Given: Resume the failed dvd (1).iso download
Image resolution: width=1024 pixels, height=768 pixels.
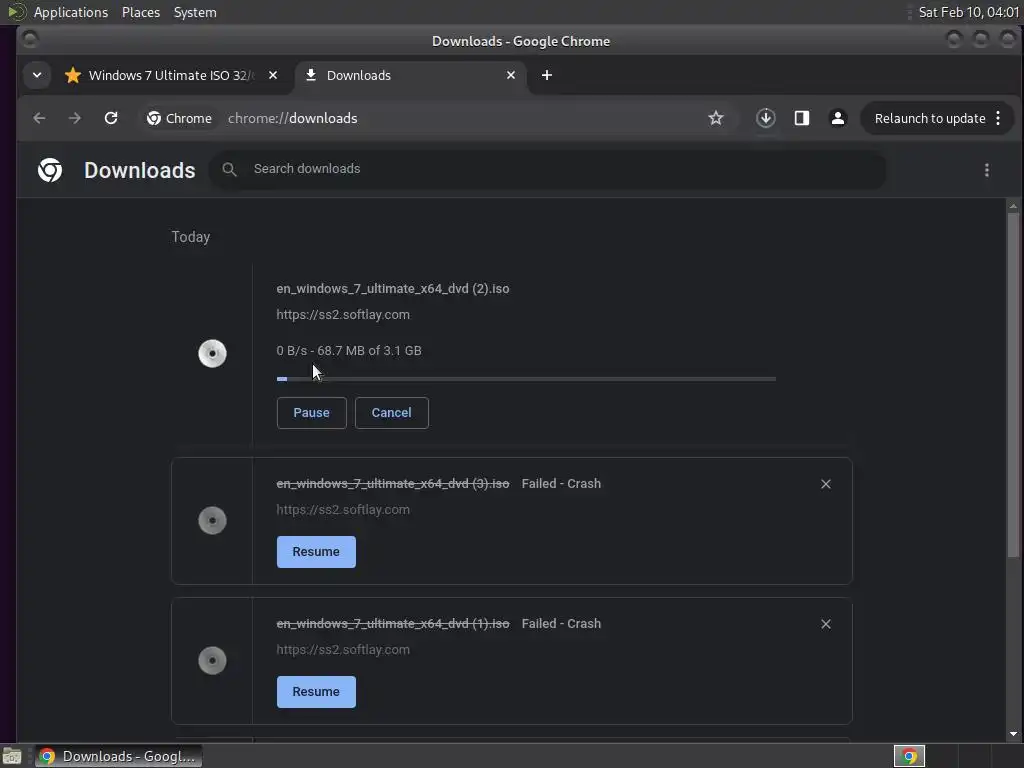Looking at the screenshot, I should tap(316, 692).
